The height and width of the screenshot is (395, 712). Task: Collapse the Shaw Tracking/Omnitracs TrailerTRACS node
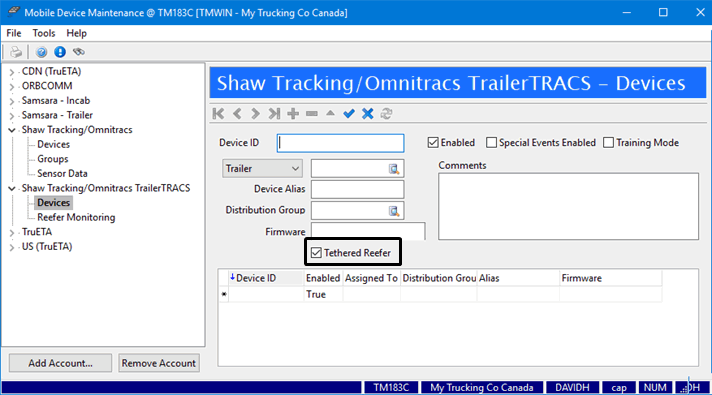(x=12, y=188)
